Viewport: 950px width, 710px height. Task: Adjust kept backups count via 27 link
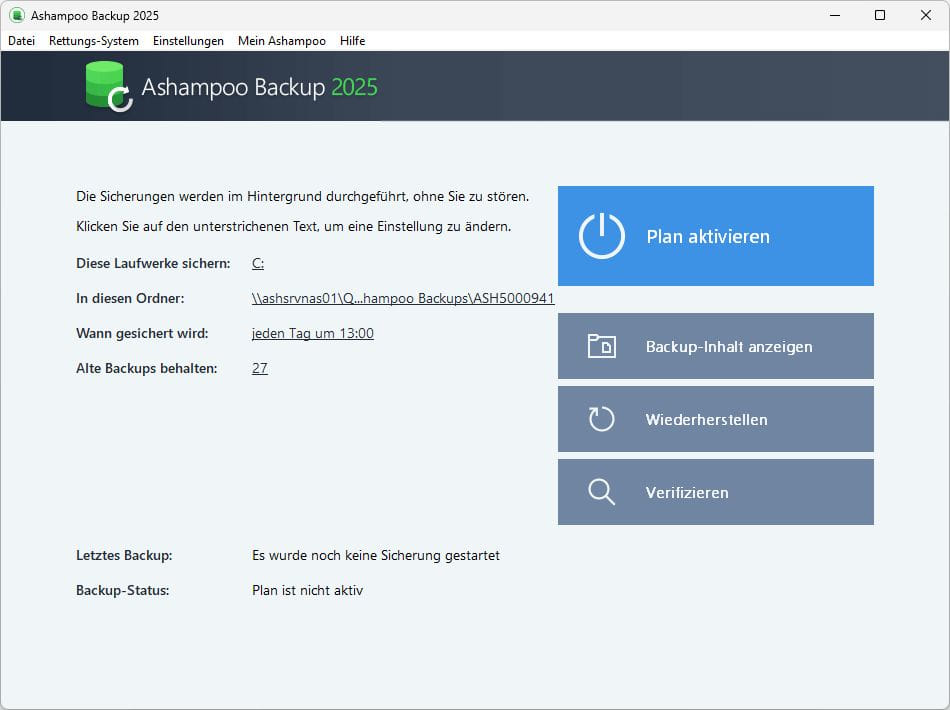point(259,368)
